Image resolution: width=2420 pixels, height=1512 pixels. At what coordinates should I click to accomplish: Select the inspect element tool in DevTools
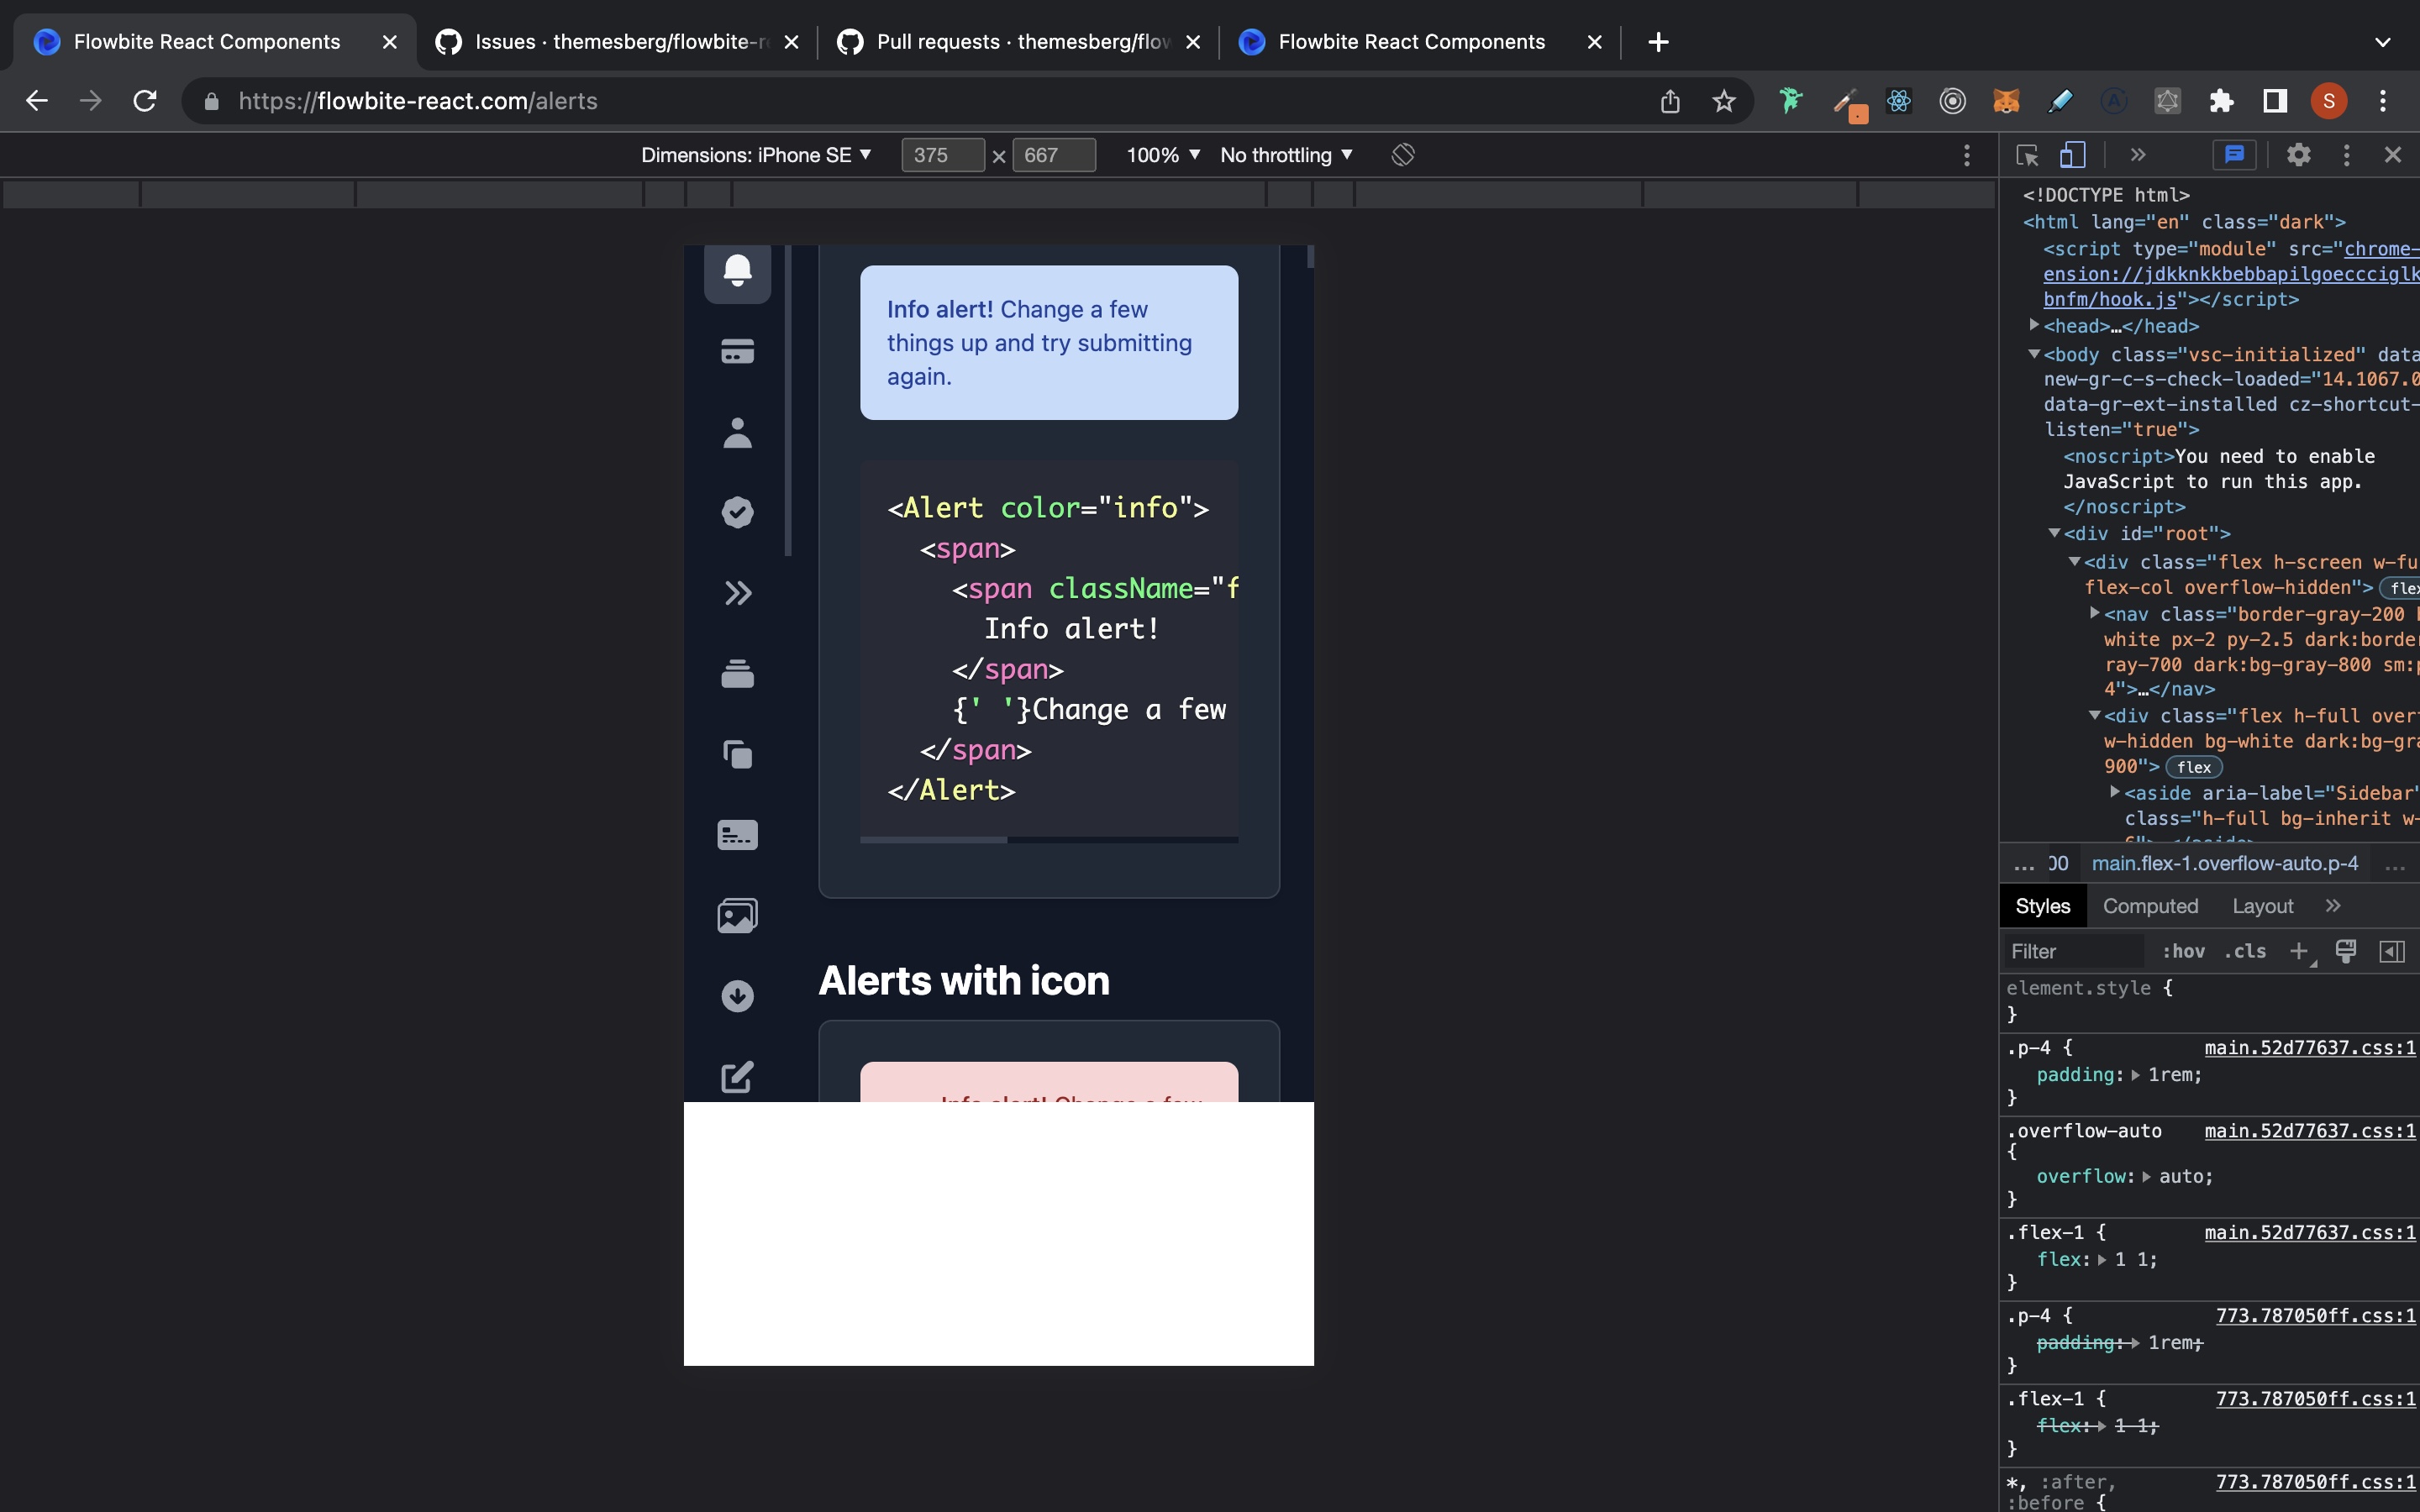point(2026,155)
